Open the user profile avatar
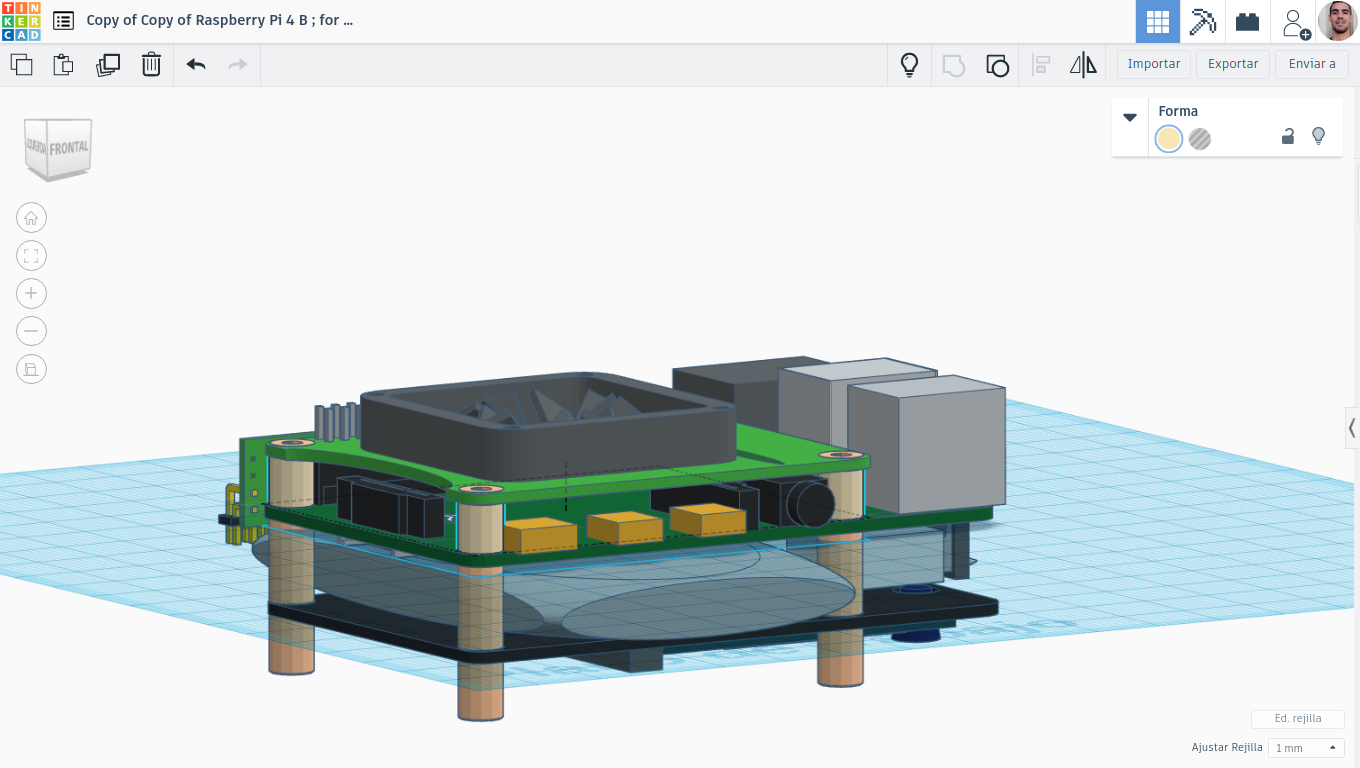This screenshot has height=768, width=1360. pyautogui.click(x=1337, y=21)
